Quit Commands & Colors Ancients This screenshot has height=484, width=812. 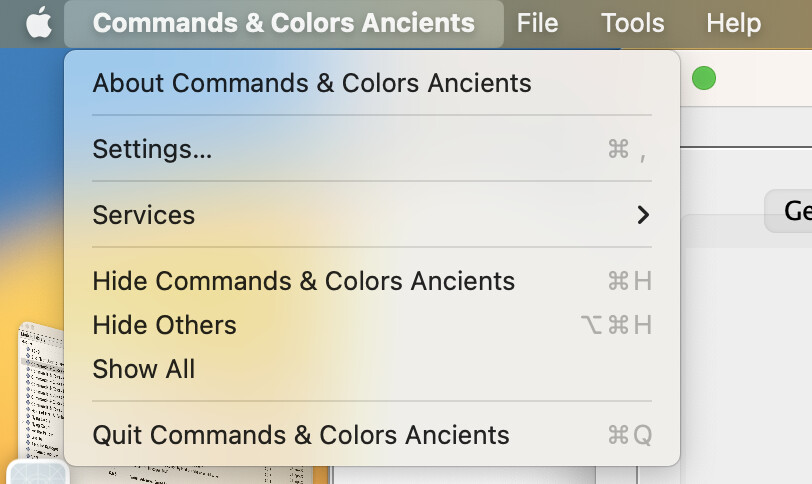pos(372,435)
